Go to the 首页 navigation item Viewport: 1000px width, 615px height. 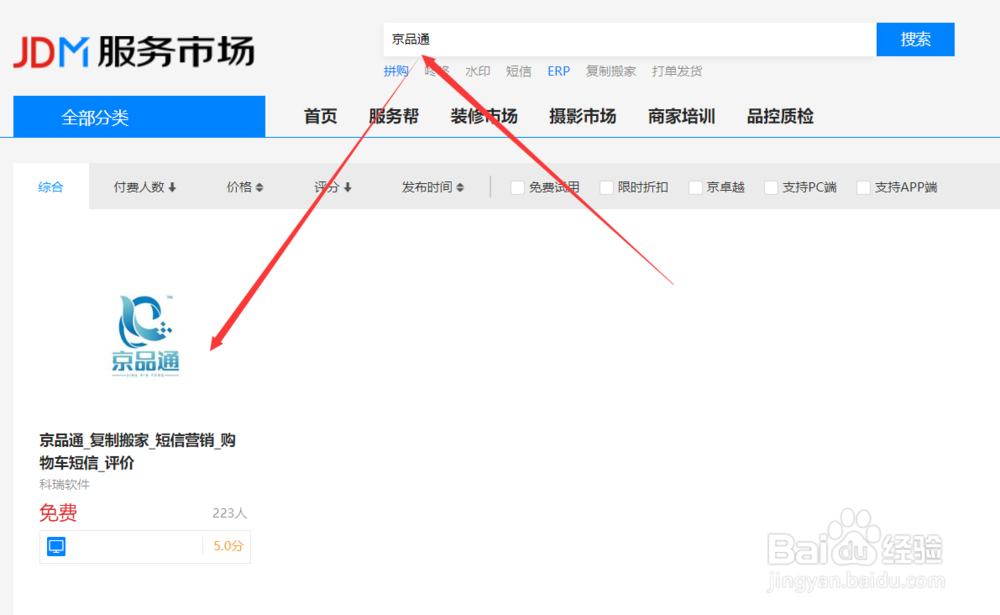(x=320, y=116)
